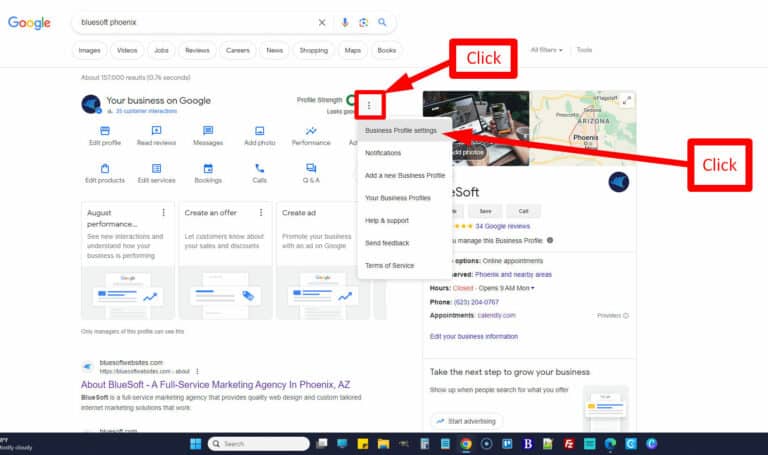This screenshot has width=768, height=455.
Task: Open the Windows Start menu
Action: pyautogui.click(x=195, y=444)
